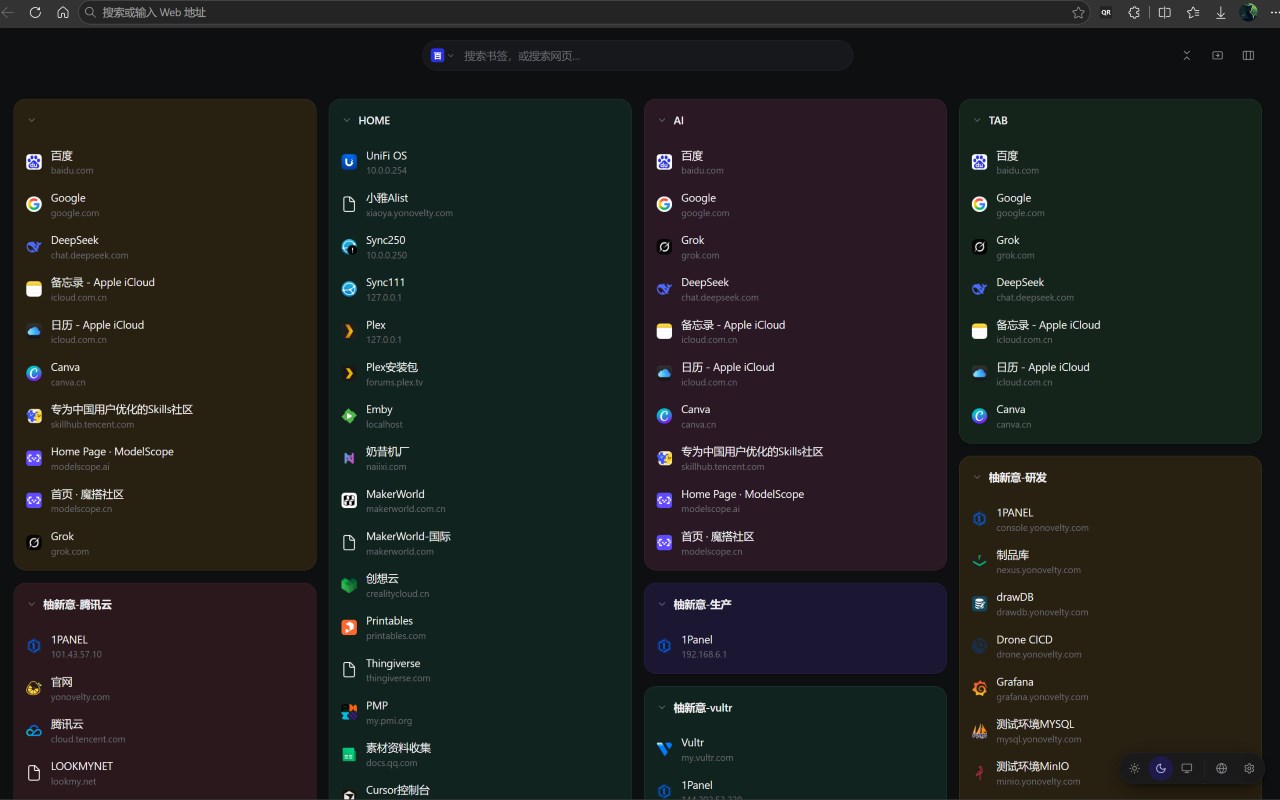Open the 素材资料收集 bookmark
Screen dimensions: 1280x800
coord(480,754)
